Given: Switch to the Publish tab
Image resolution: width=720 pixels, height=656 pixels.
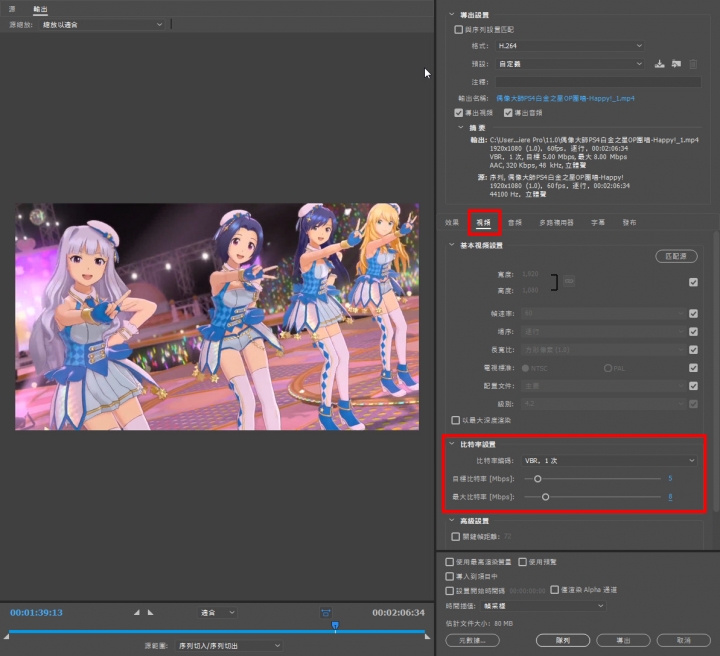Looking at the screenshot, I should click(x=630, y=223).
